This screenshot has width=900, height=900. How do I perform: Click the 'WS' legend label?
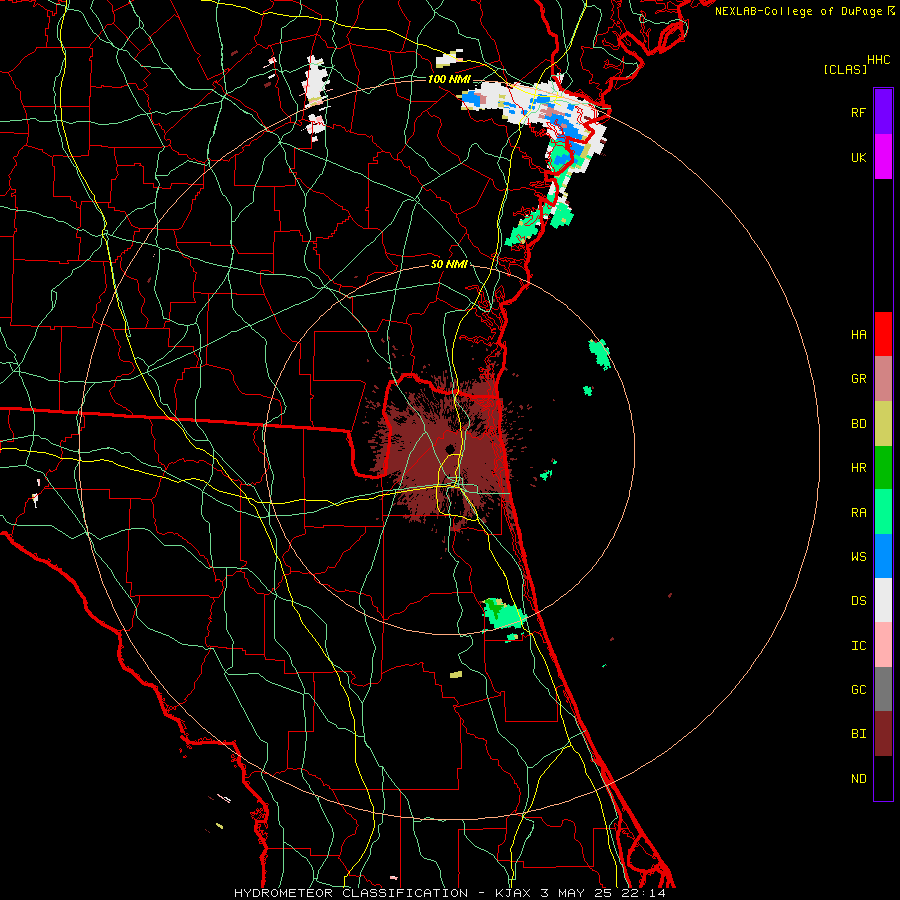[x=858, y=557]
